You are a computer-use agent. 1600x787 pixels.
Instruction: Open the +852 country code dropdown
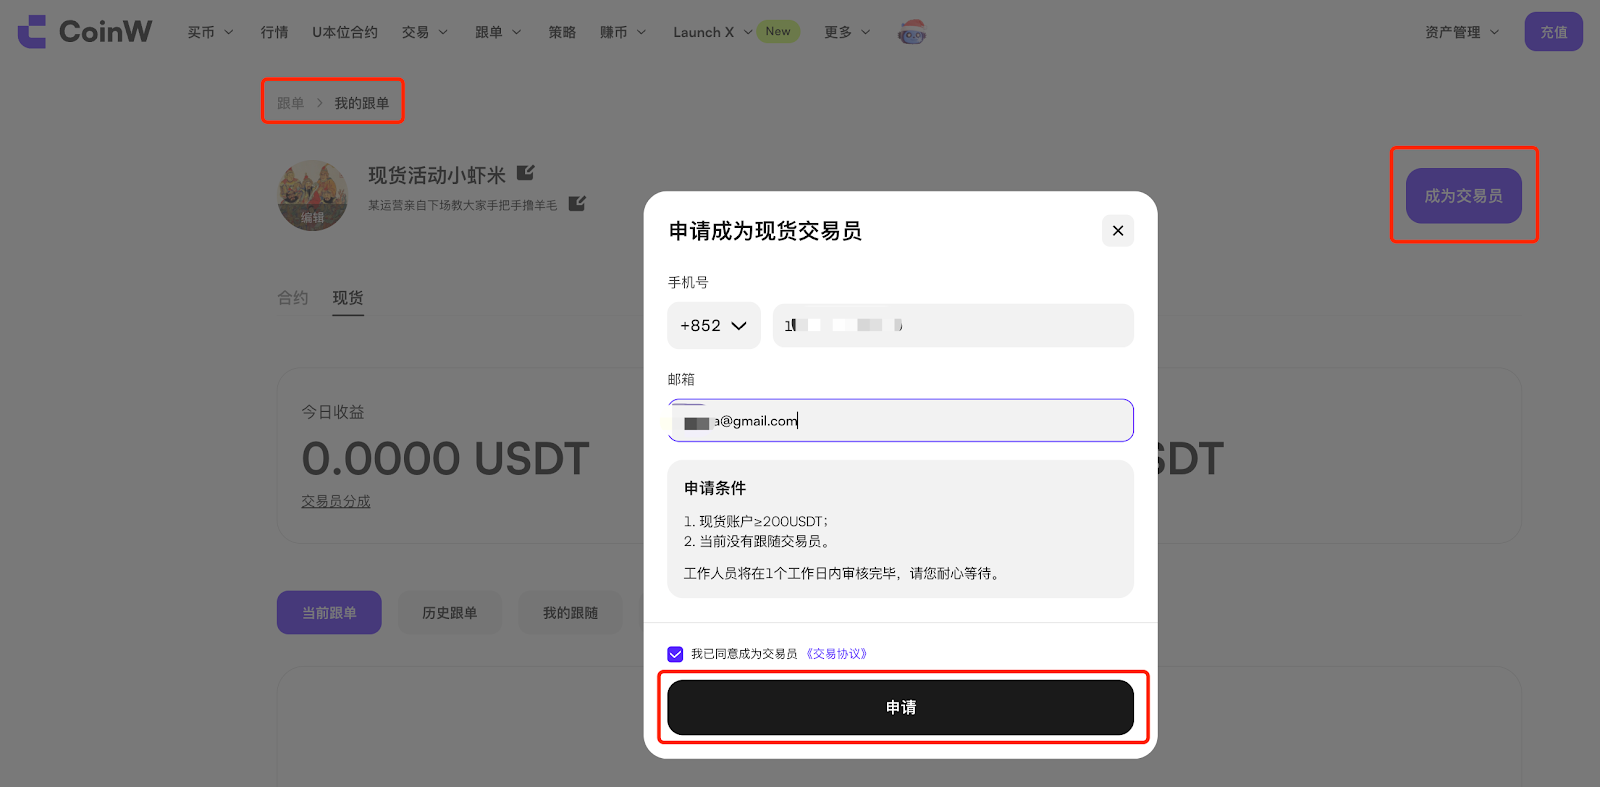tap(713, 326)
